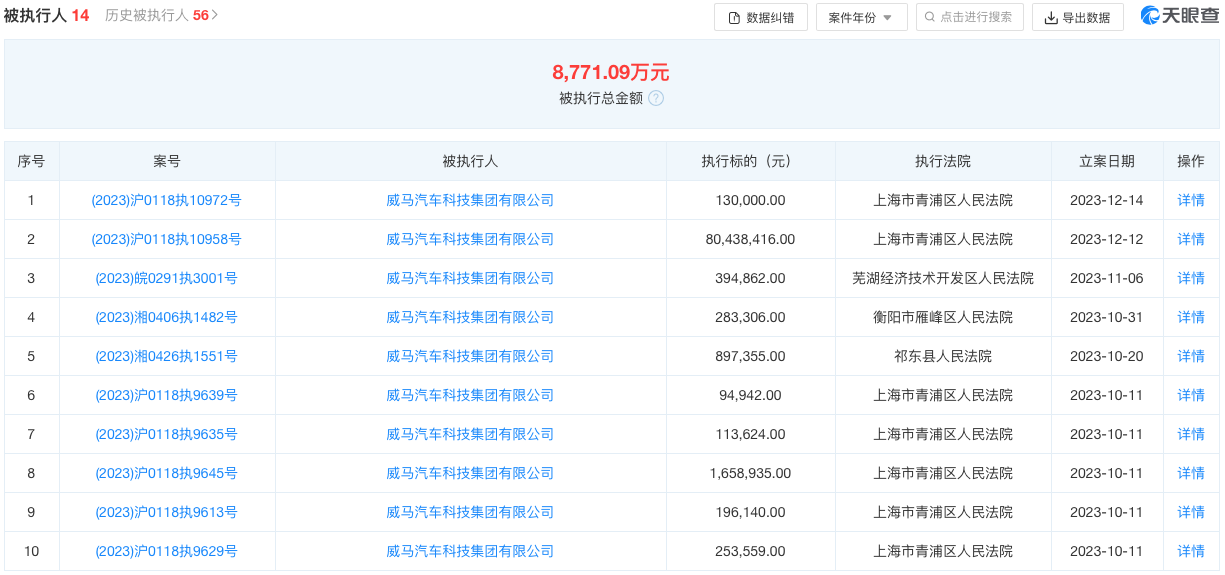The image size is (1225, 575).
Task: Open 详情 for case 沪0118执9629号
Action: [x=1191, y=551]
